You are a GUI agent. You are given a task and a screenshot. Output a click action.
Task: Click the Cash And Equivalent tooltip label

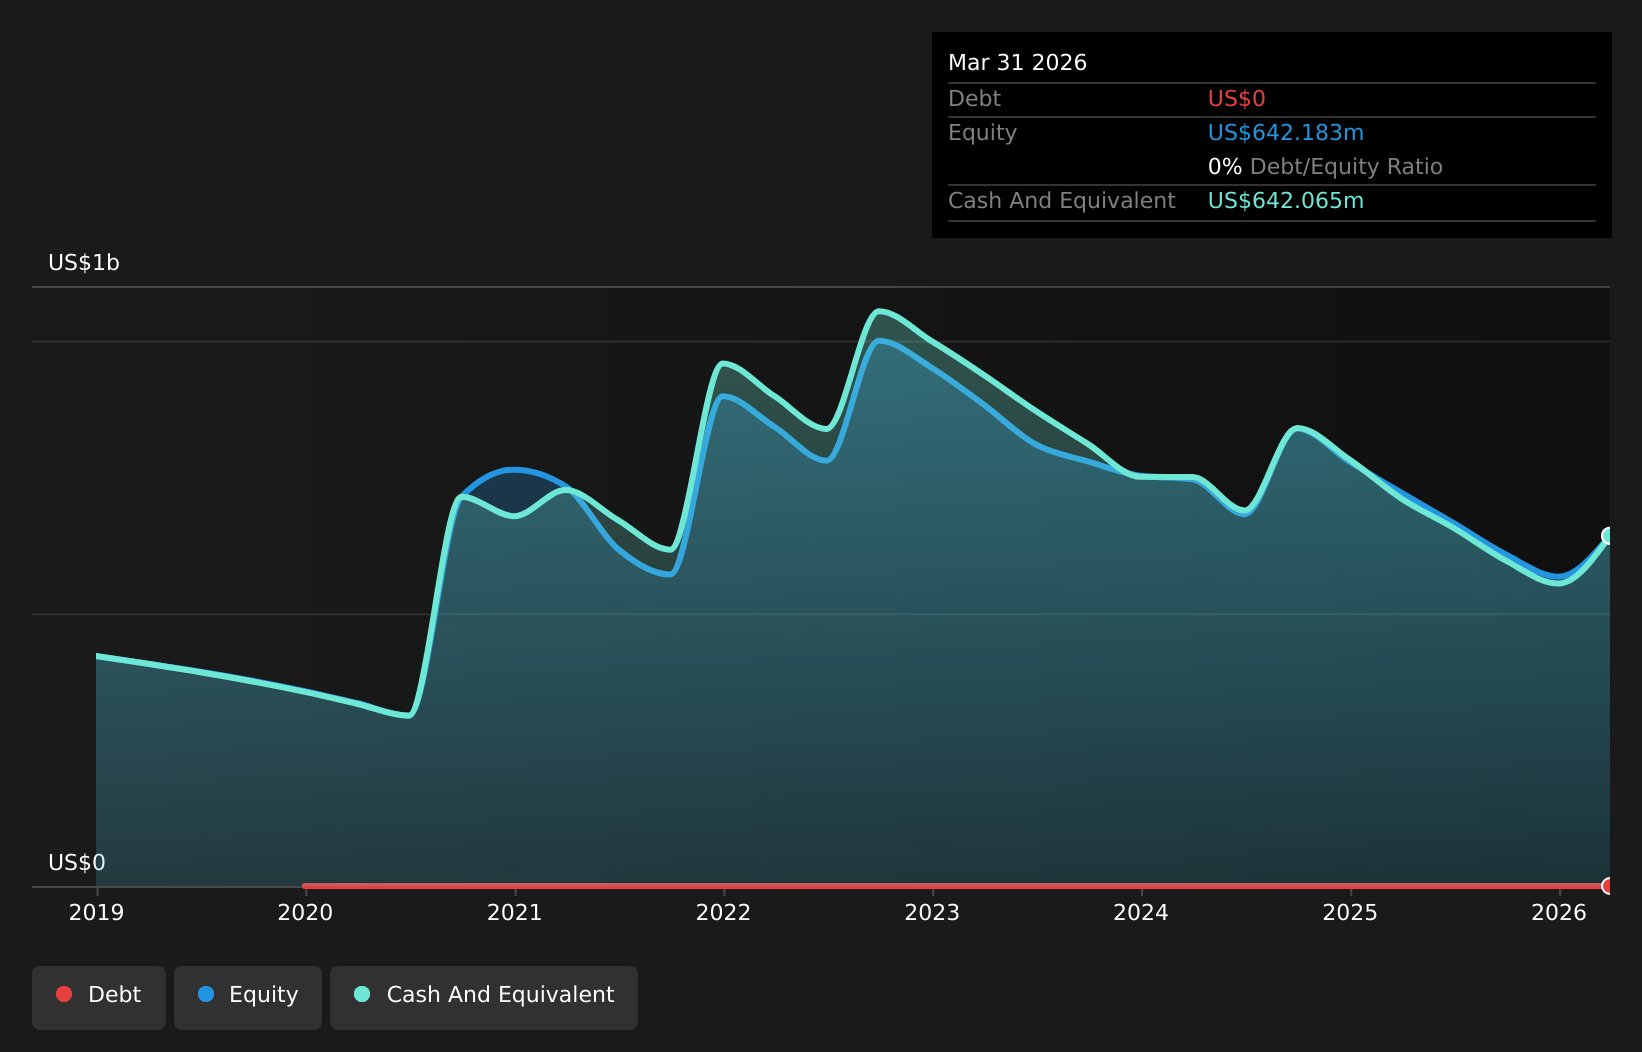tap(1061, 201)
